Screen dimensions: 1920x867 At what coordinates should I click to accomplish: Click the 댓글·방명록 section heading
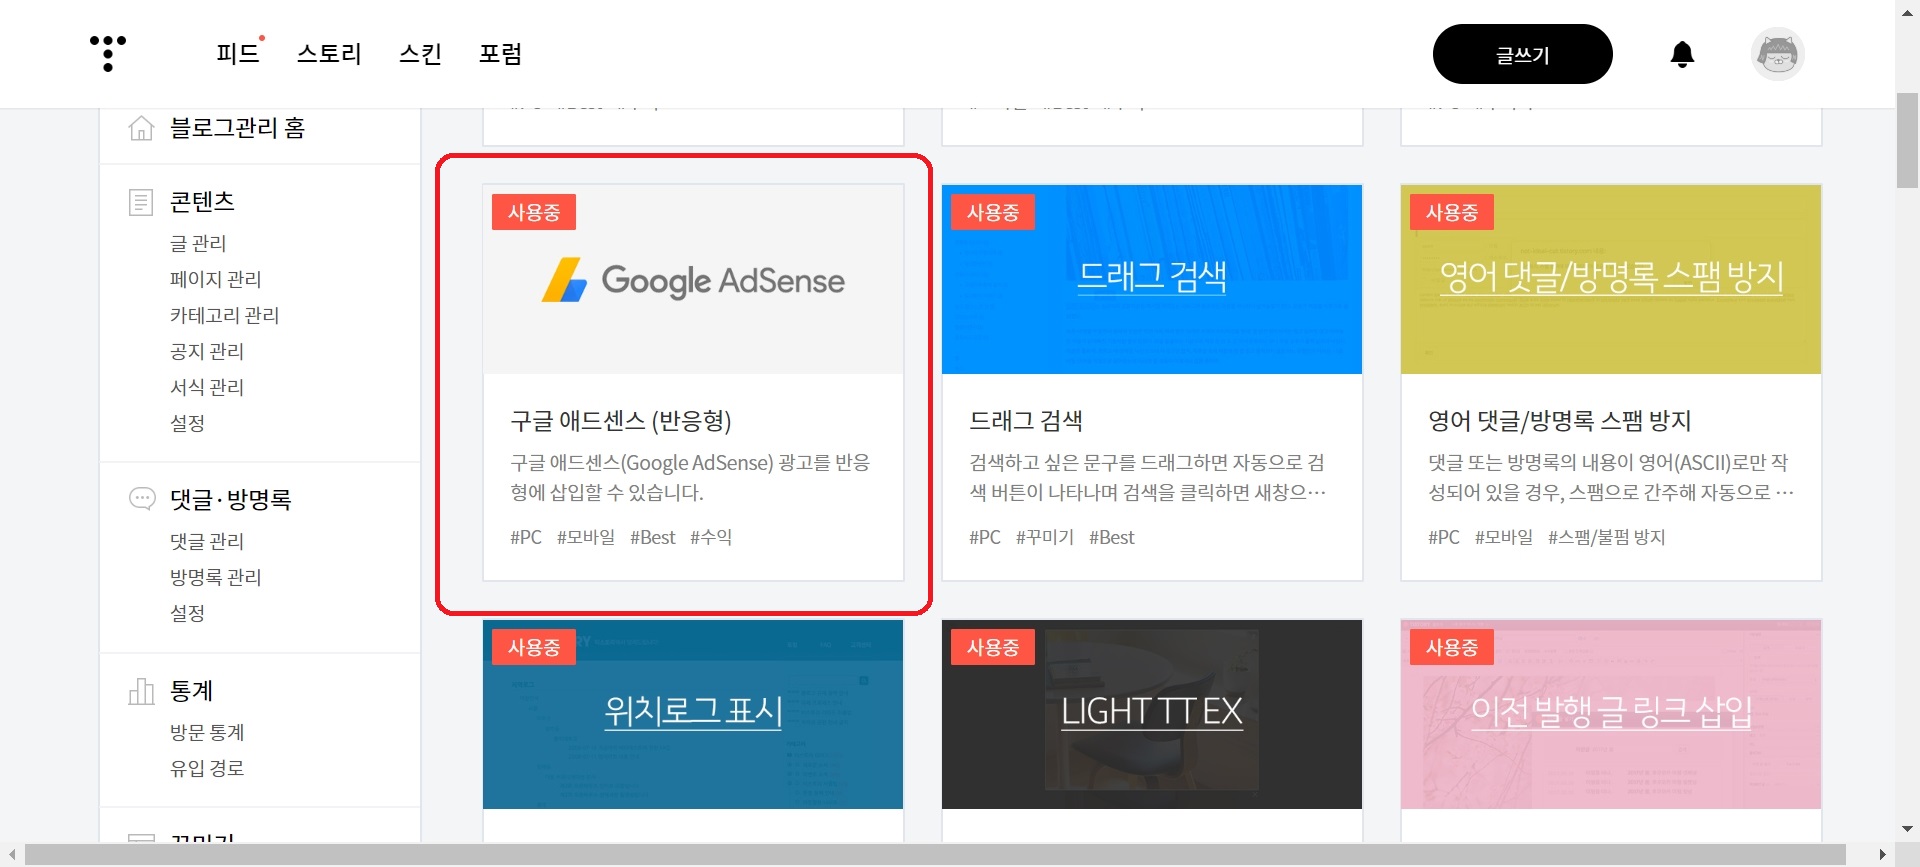[230, 499]
